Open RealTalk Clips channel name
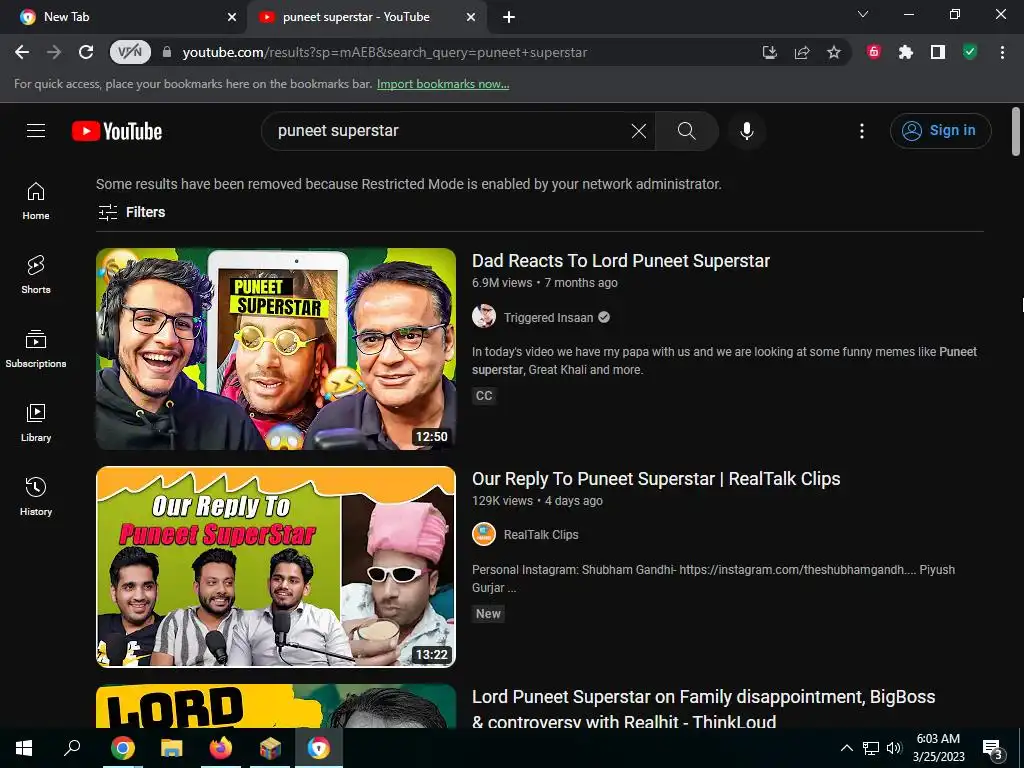Image resolution: width=1024 pixels, height=768 pixels. [541, 534]
